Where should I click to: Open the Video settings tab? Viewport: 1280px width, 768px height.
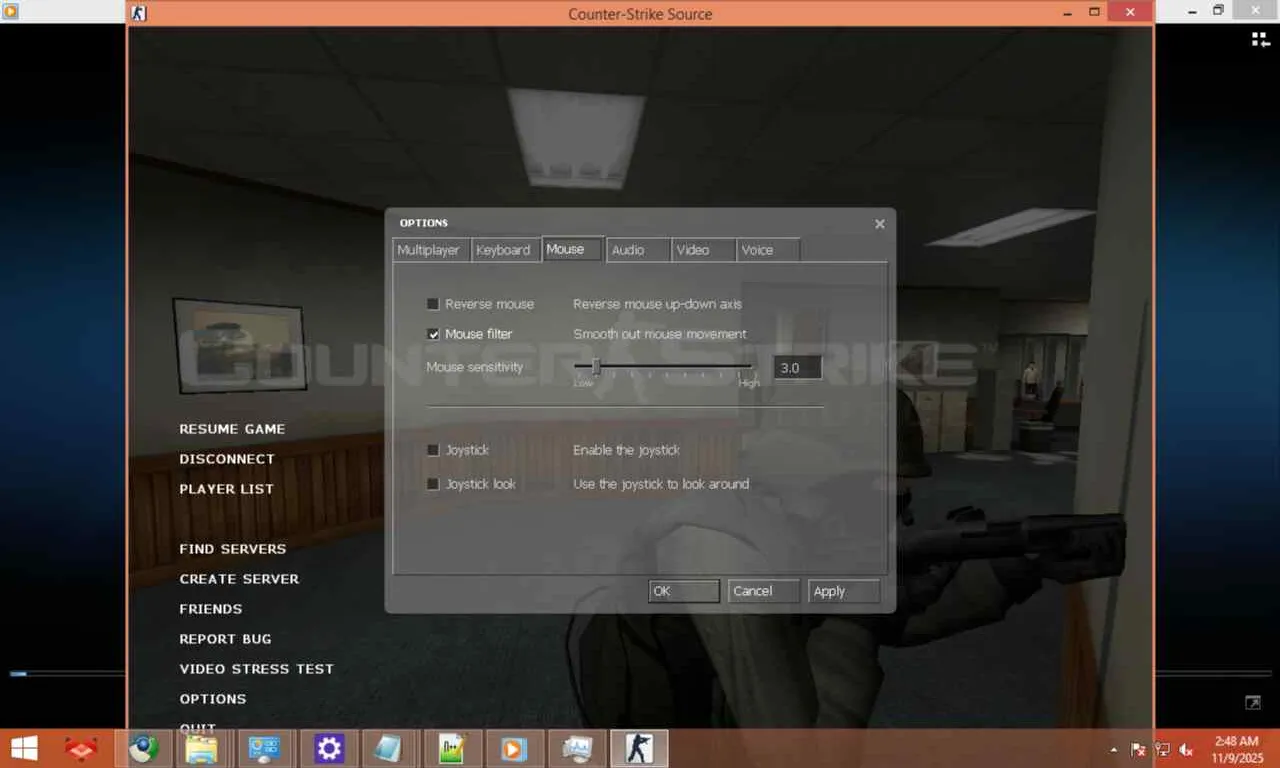(703, 250)
